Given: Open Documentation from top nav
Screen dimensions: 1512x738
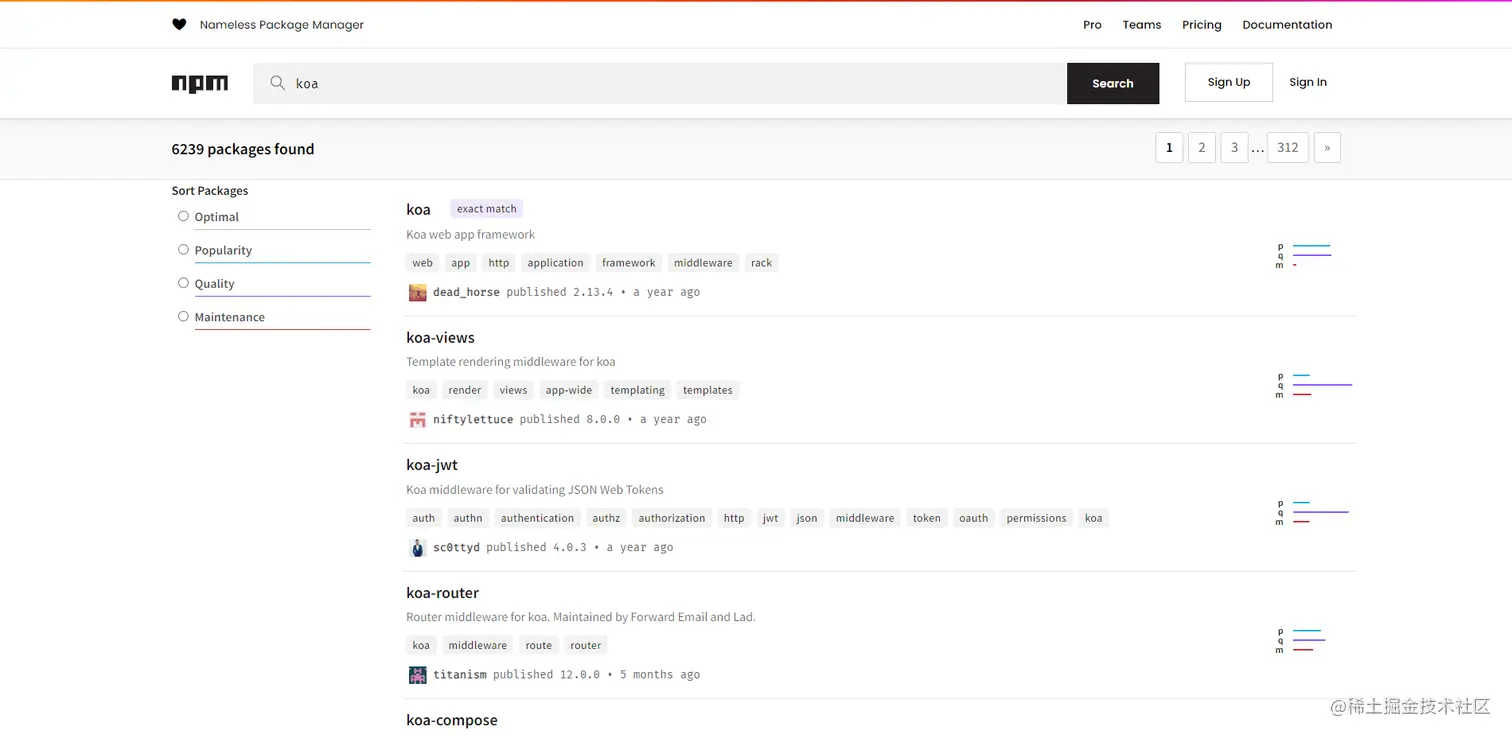Looking at the screenshot, I should pyautogui.click(x=1287, y=25).
